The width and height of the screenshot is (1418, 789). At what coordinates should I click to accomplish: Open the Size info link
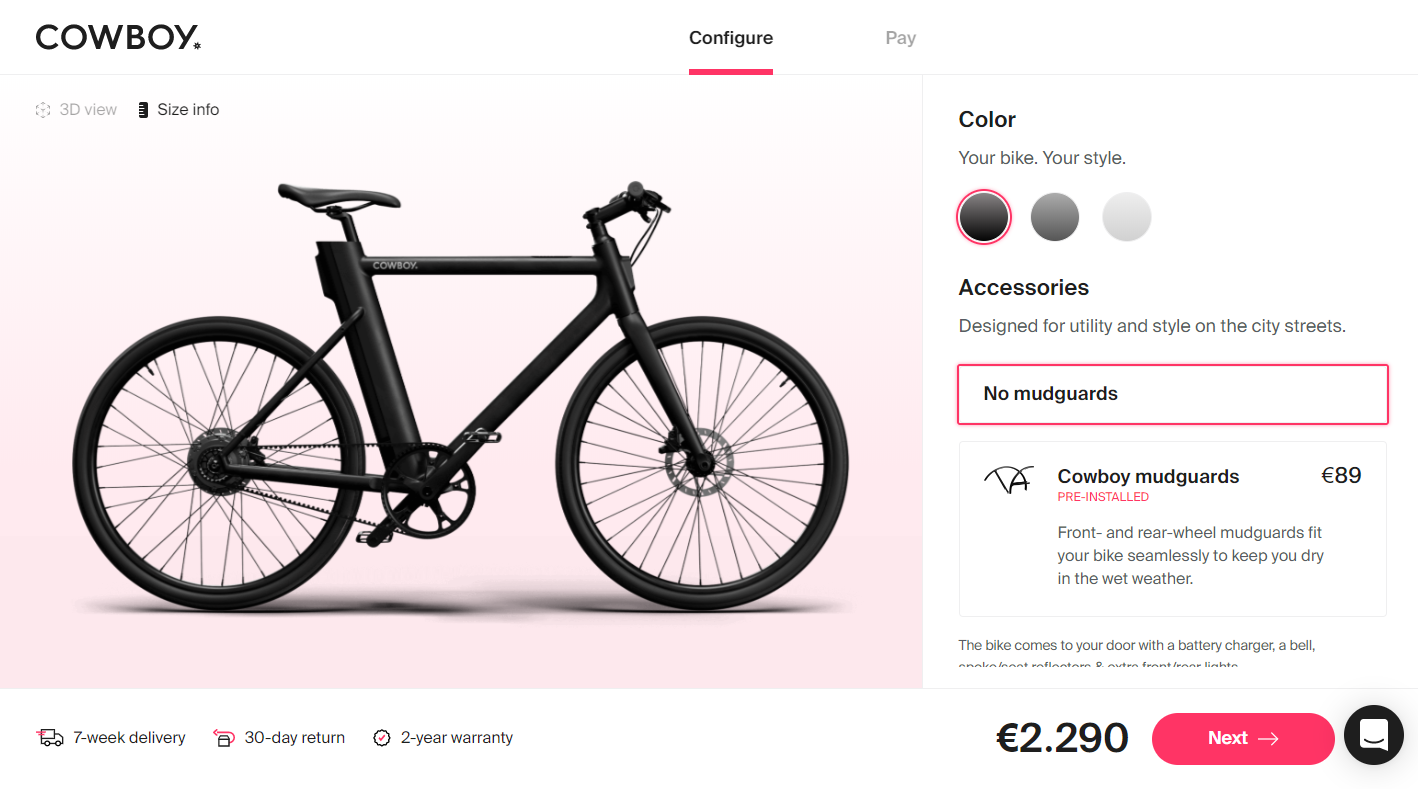click(x=188, y=110)
